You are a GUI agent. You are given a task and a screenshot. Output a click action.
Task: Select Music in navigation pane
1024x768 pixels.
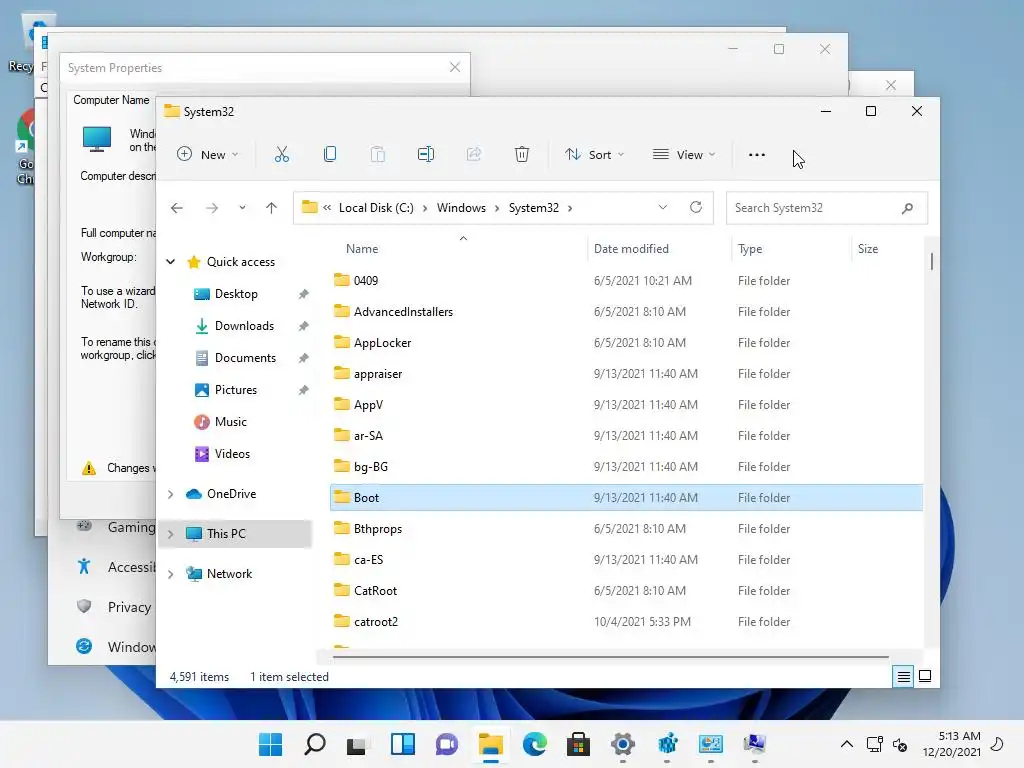coord(231,422)
